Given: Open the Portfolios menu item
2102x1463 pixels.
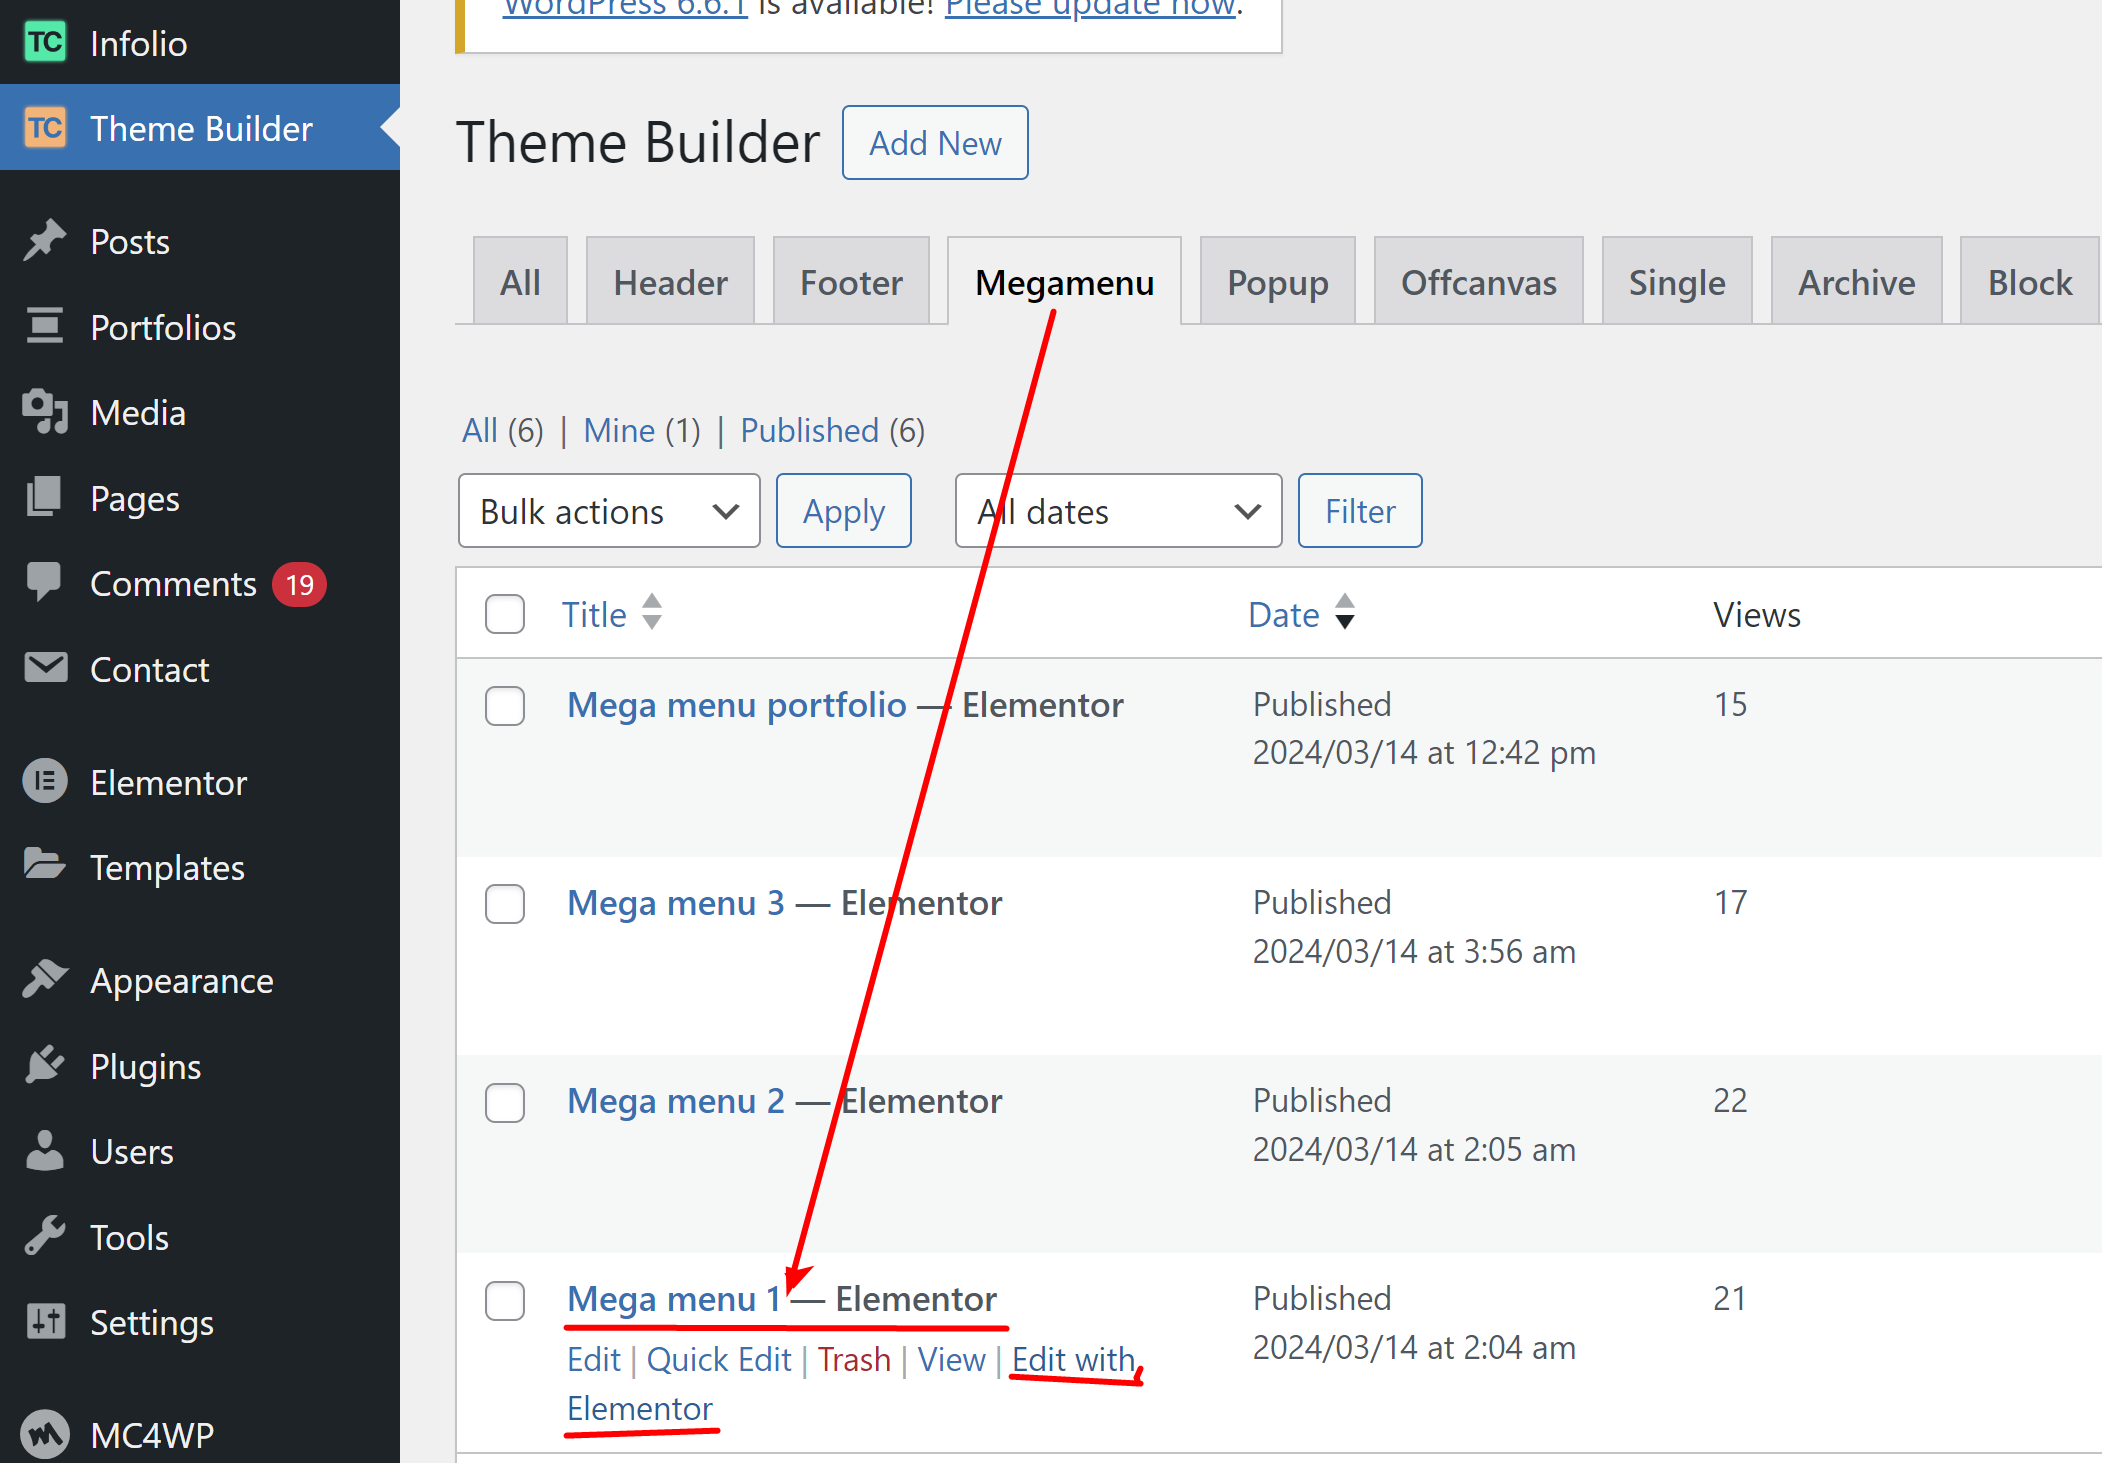Looking at the screenshot, I should click(x=200, y=327).
